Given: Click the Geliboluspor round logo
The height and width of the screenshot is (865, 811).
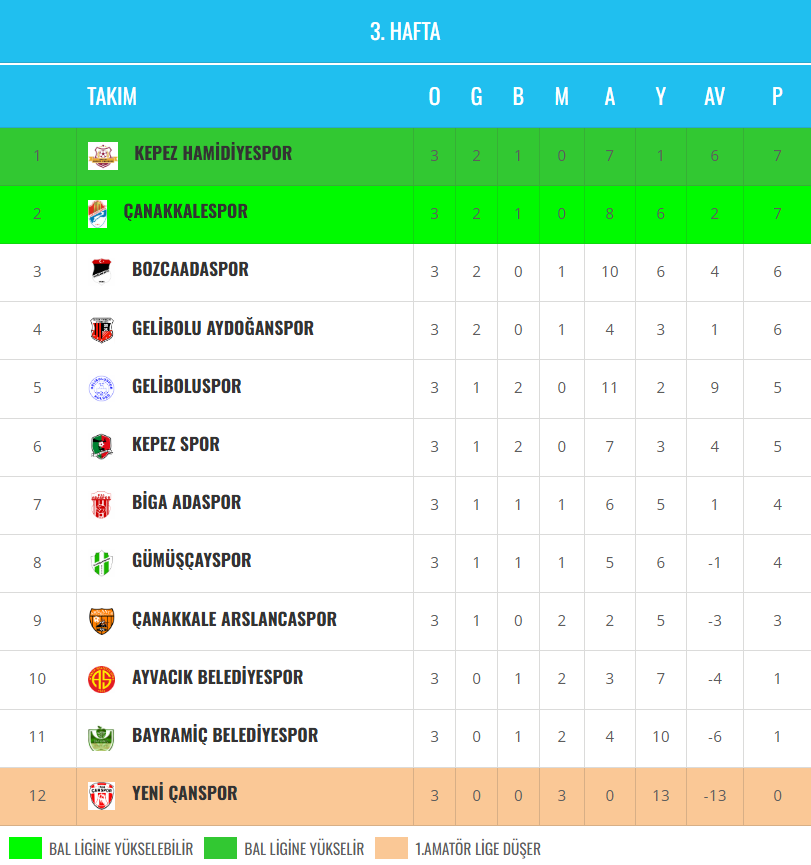Looking at the screenshot, I should pos(101,387).
